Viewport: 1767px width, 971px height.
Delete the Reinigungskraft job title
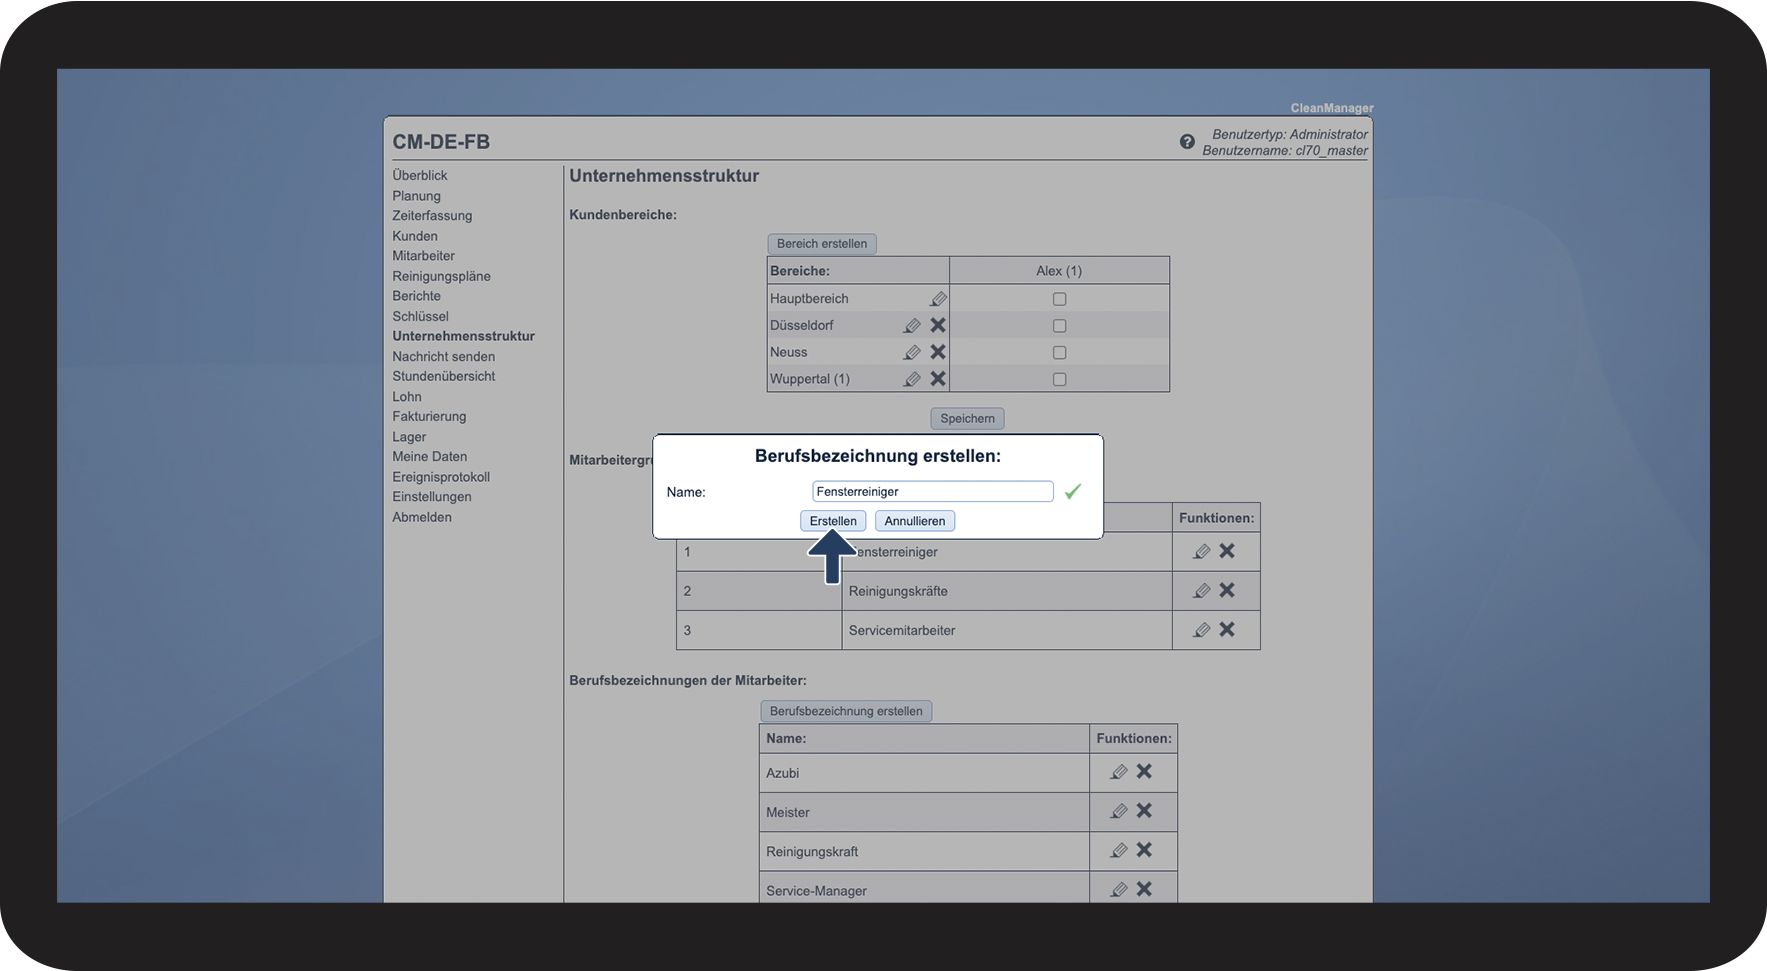coord(1144,850)
